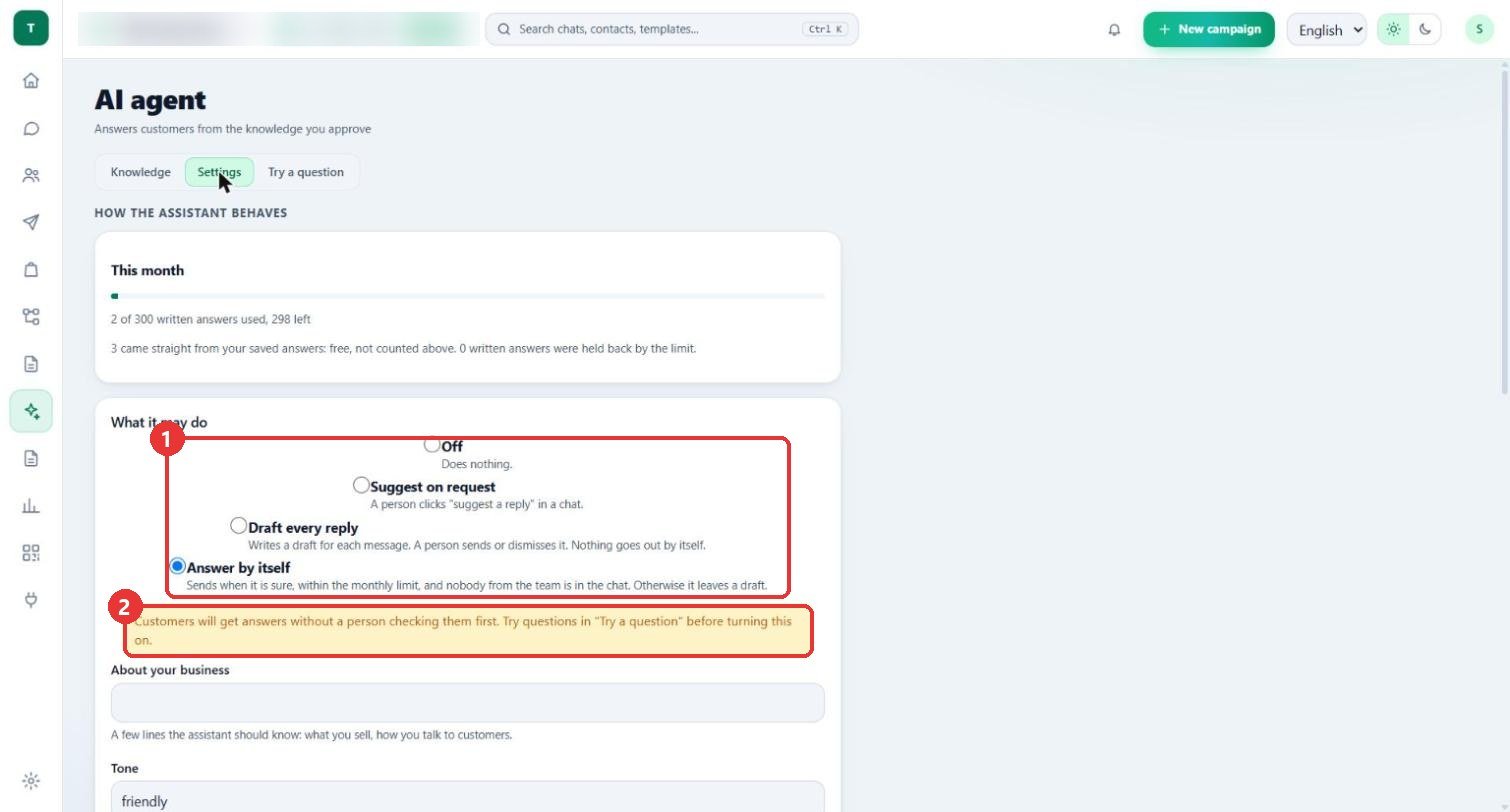
Task: Open the automation flow sidebar icon
Action: 31,317
